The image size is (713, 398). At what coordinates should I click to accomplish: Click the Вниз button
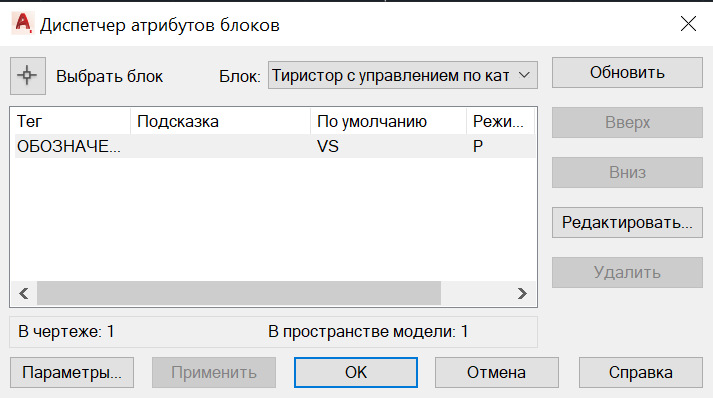[627, 172]
